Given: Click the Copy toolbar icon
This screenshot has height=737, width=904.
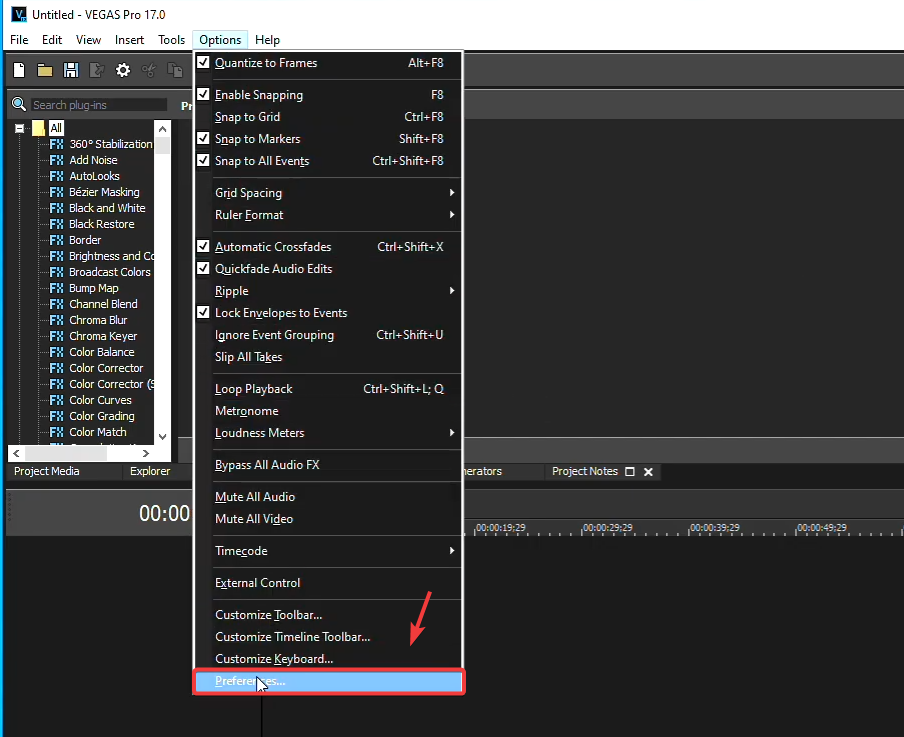Looking at the screenshot, I should [x=175, y=70].
